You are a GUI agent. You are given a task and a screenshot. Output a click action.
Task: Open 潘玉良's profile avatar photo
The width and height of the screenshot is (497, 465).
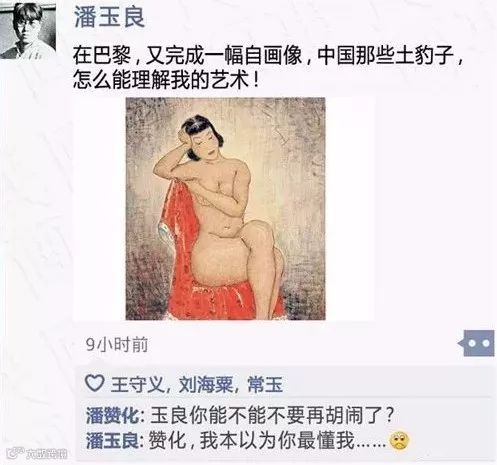click(28, 29)
